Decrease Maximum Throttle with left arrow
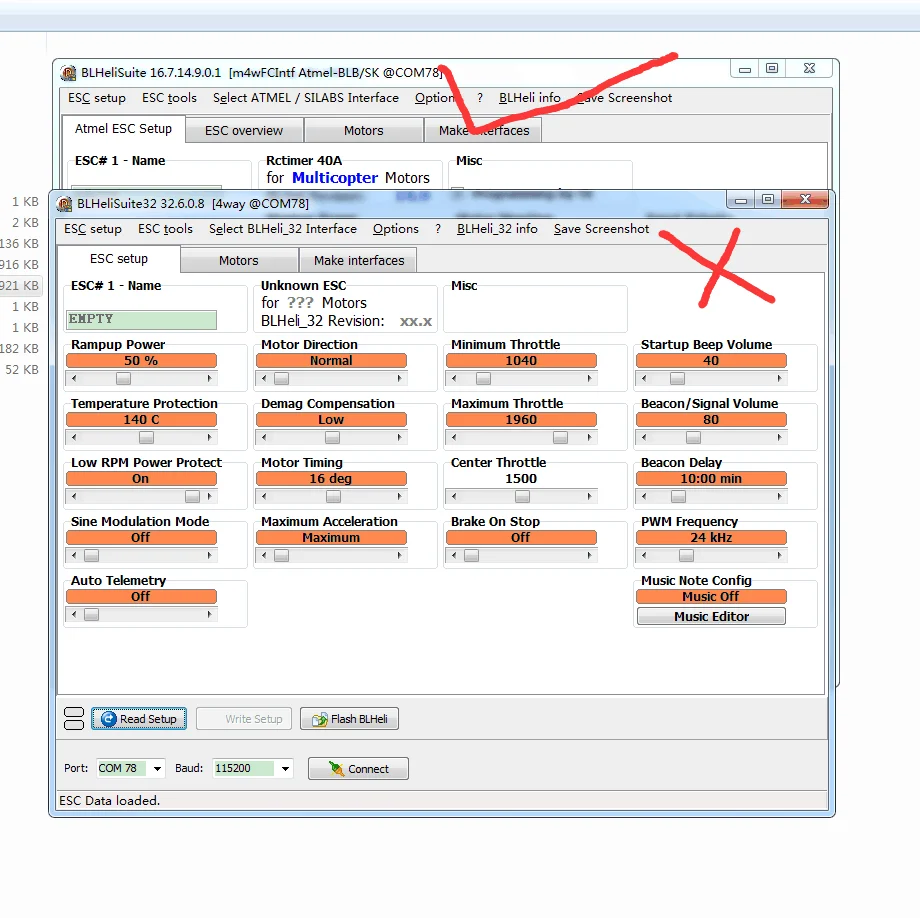This screenshot has height=918, width=920. click(x=454, y=438)
